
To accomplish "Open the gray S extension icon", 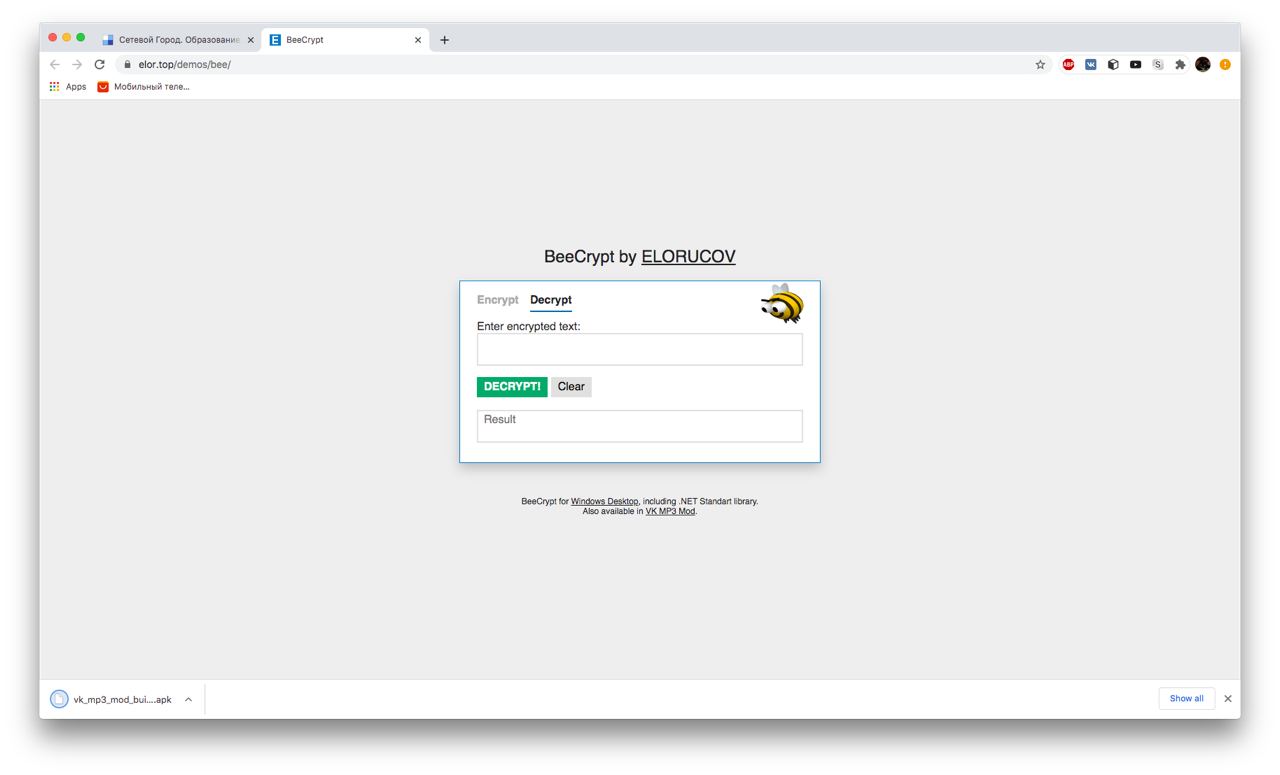I will pyautogui.click(x=1158, y=64).
